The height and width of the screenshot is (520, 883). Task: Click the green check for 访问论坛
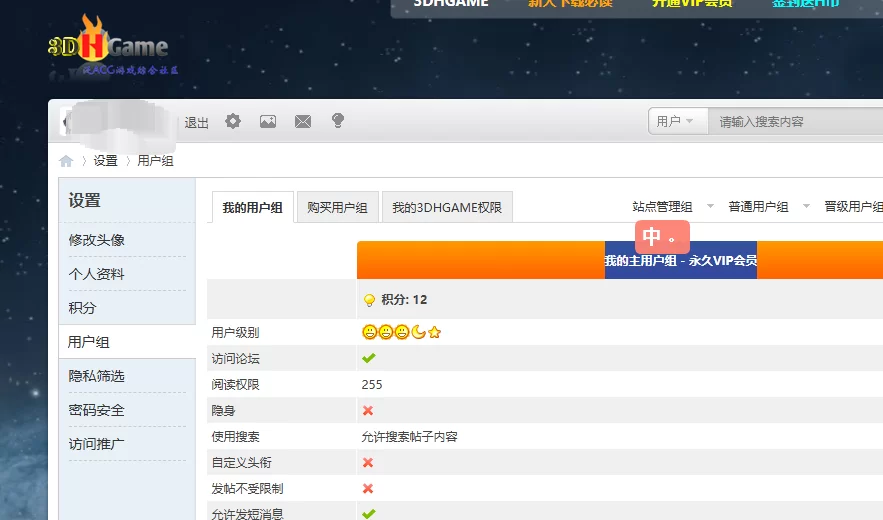369,358
